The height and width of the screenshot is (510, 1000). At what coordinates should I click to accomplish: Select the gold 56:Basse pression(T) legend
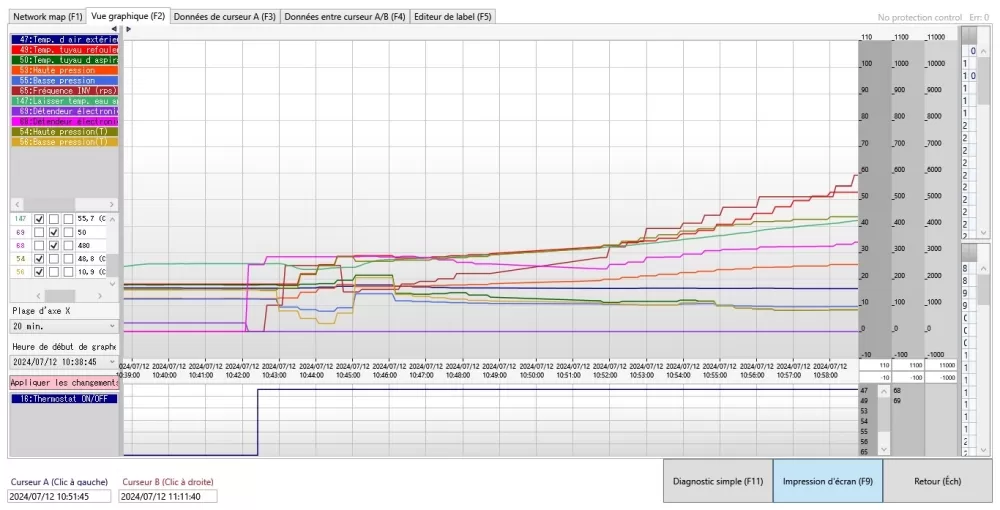click(x=65, y=142)
